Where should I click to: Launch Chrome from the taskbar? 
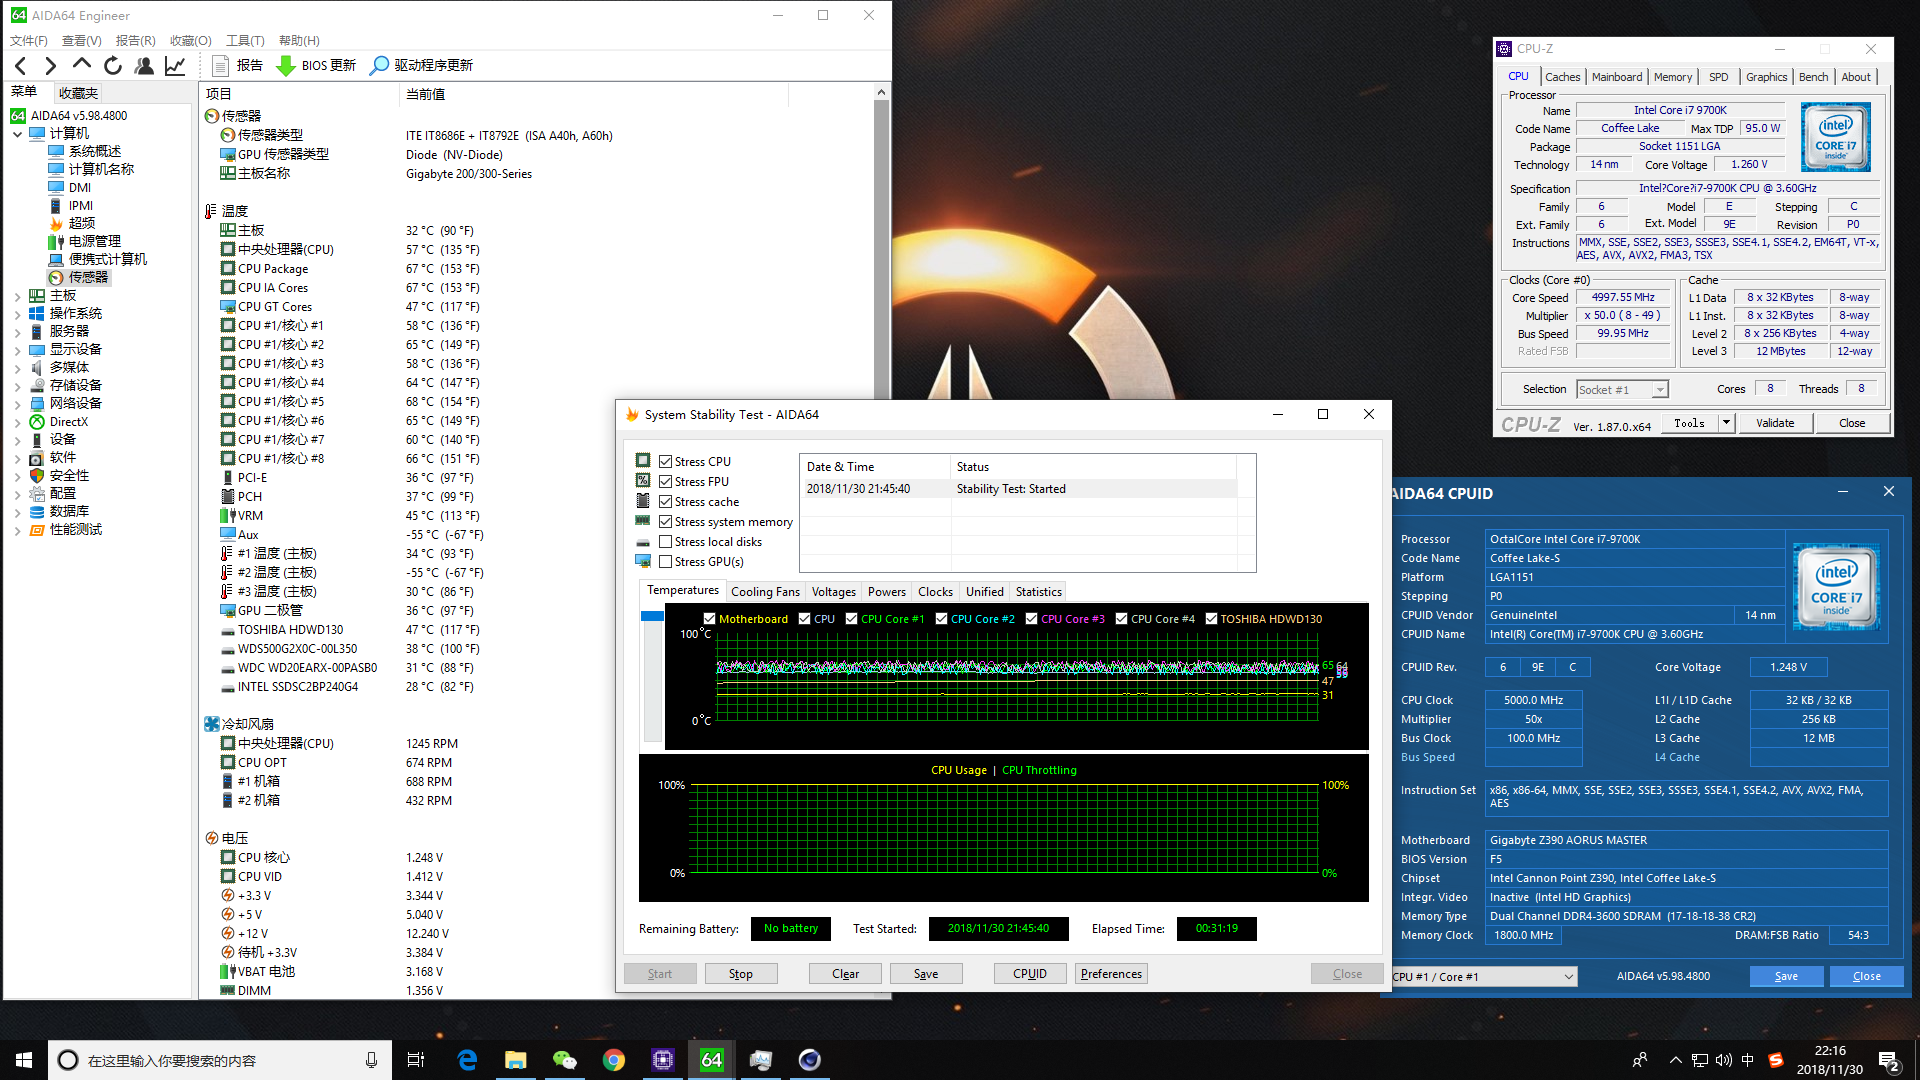coord(613,1059)
